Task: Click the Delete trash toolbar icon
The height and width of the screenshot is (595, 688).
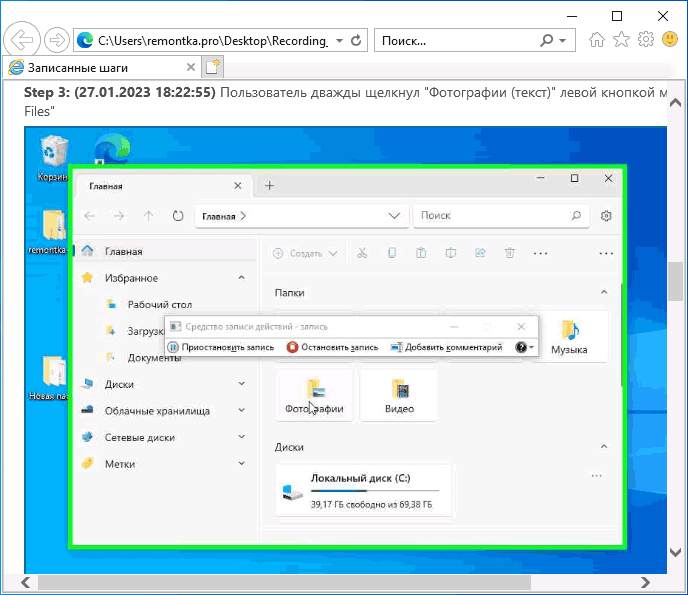Action: (x=510, y=253)
